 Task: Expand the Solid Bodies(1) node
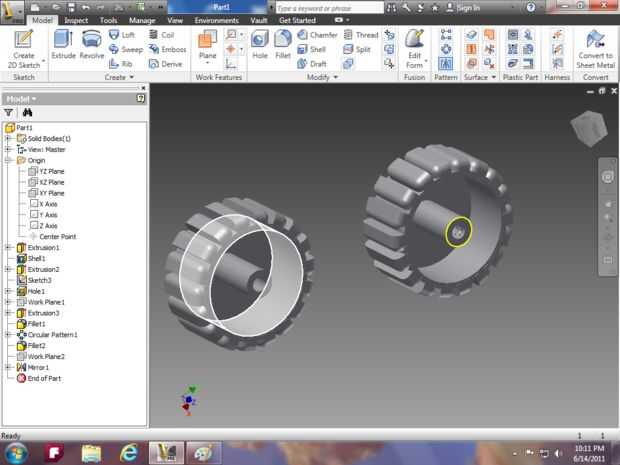click(8, 138)
